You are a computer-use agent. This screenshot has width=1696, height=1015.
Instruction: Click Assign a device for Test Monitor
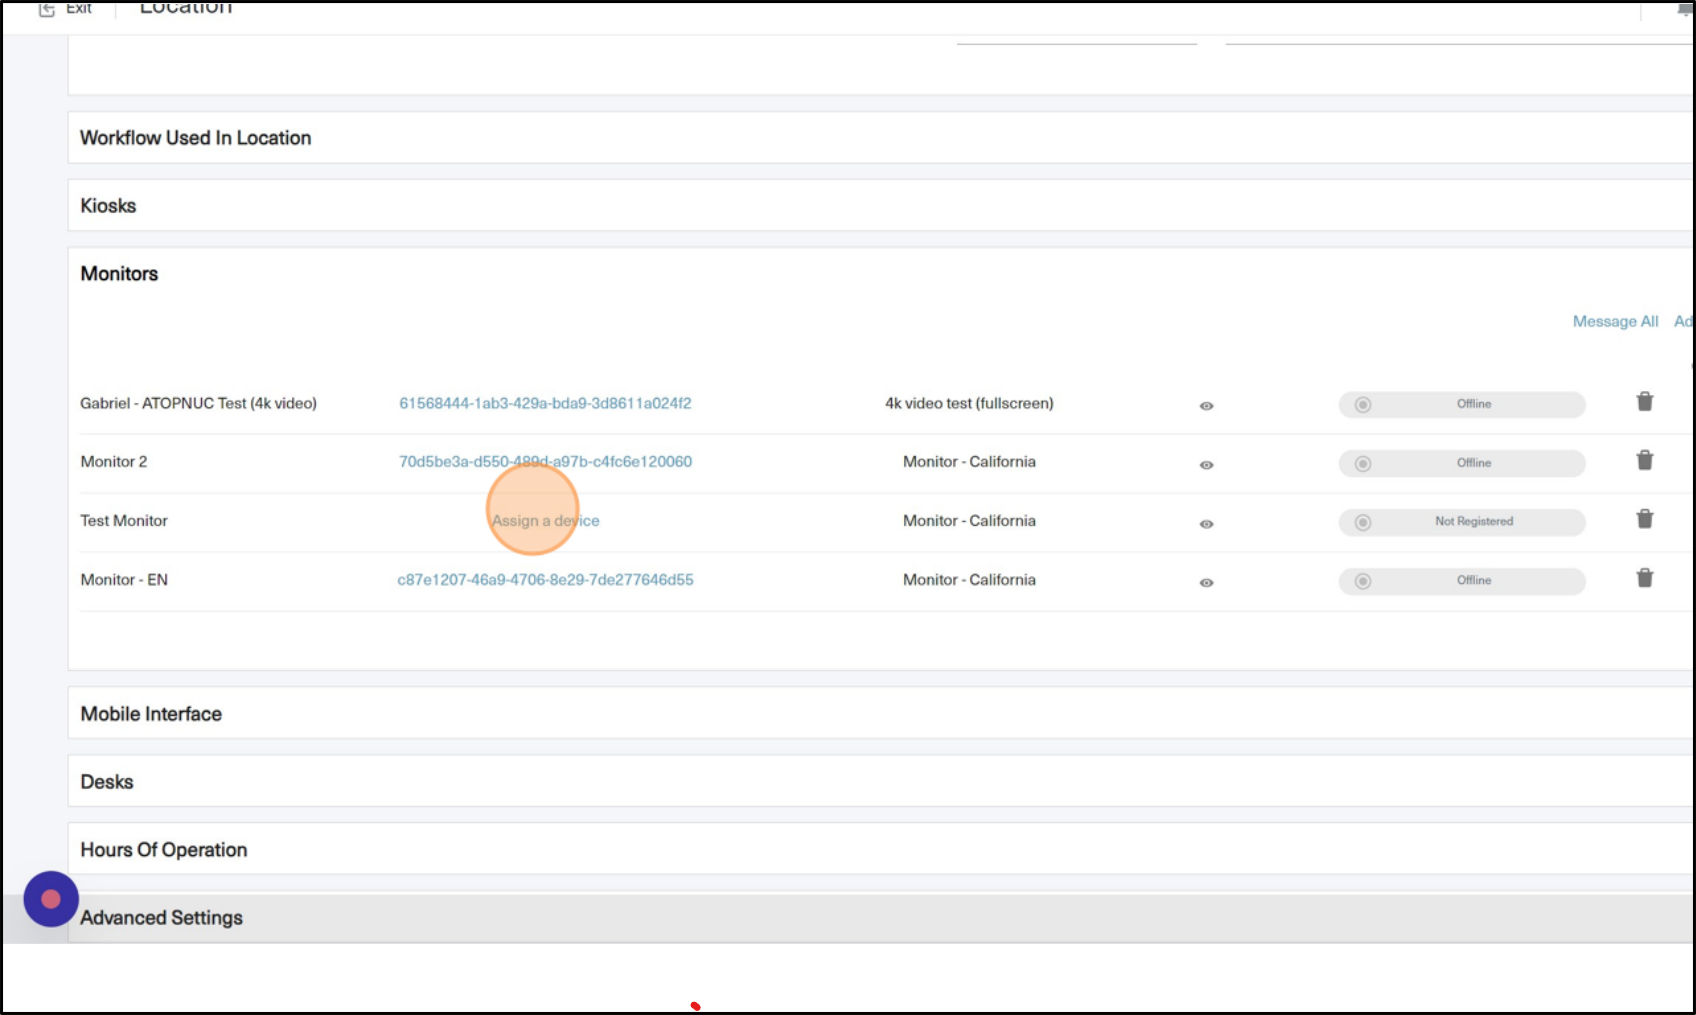pyautogui.click(x=545, y=520)
